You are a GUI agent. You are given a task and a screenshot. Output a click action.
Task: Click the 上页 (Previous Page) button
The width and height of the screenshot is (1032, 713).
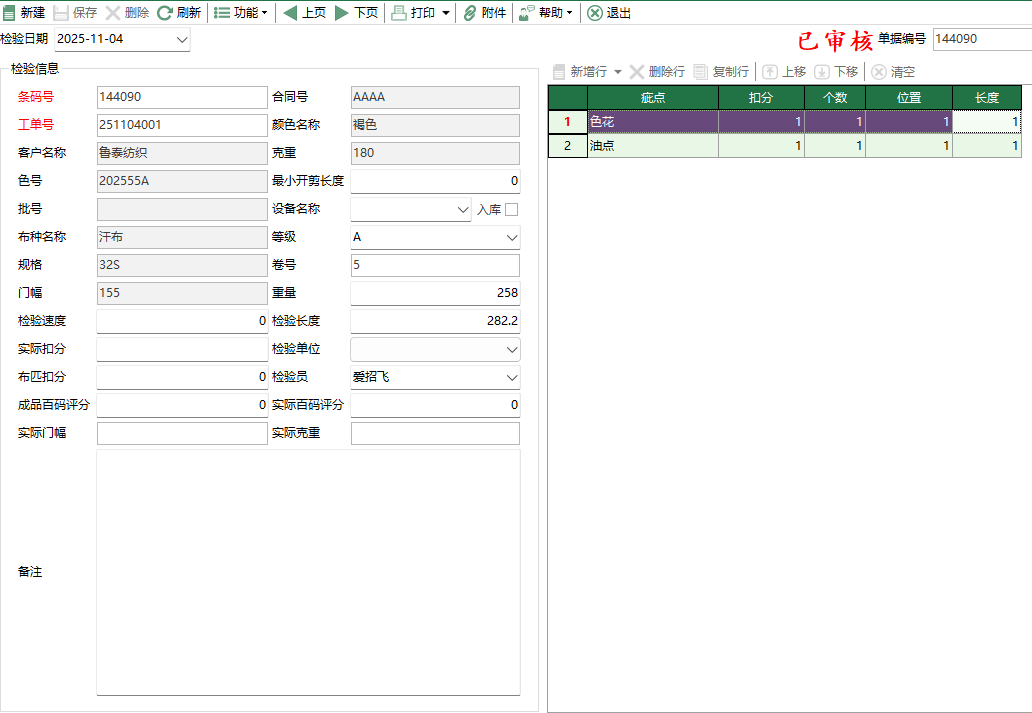coord(304,13)
